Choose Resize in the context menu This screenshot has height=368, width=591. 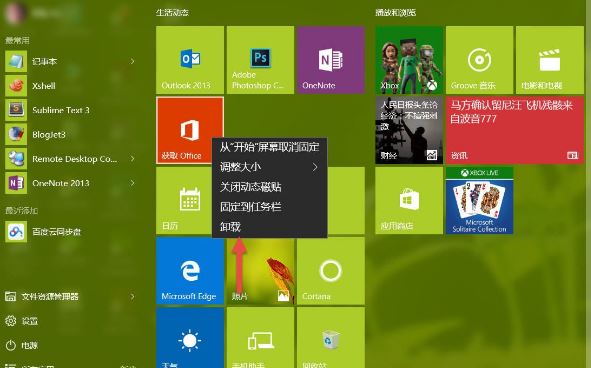(x=269, y=167)
